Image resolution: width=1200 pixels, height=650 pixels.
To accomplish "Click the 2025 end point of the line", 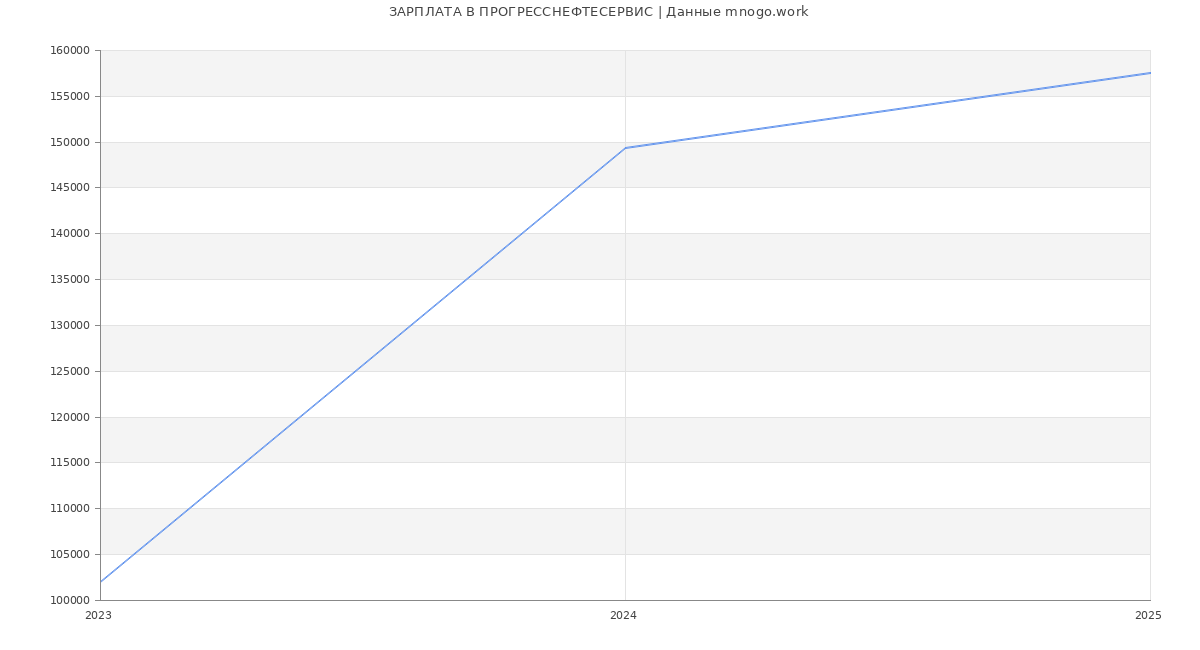I will 1150,73.
